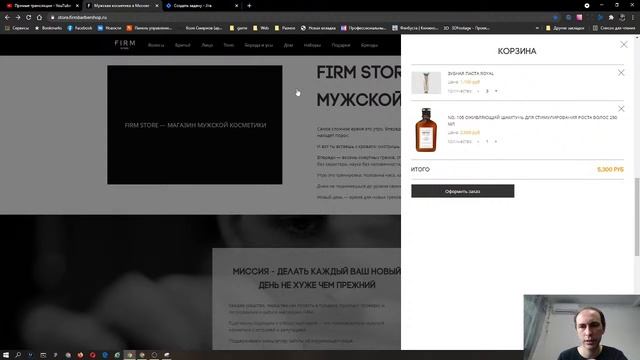
Task: Decrease quantity of No. 106 shampoo
Action: tap(478, 142)
